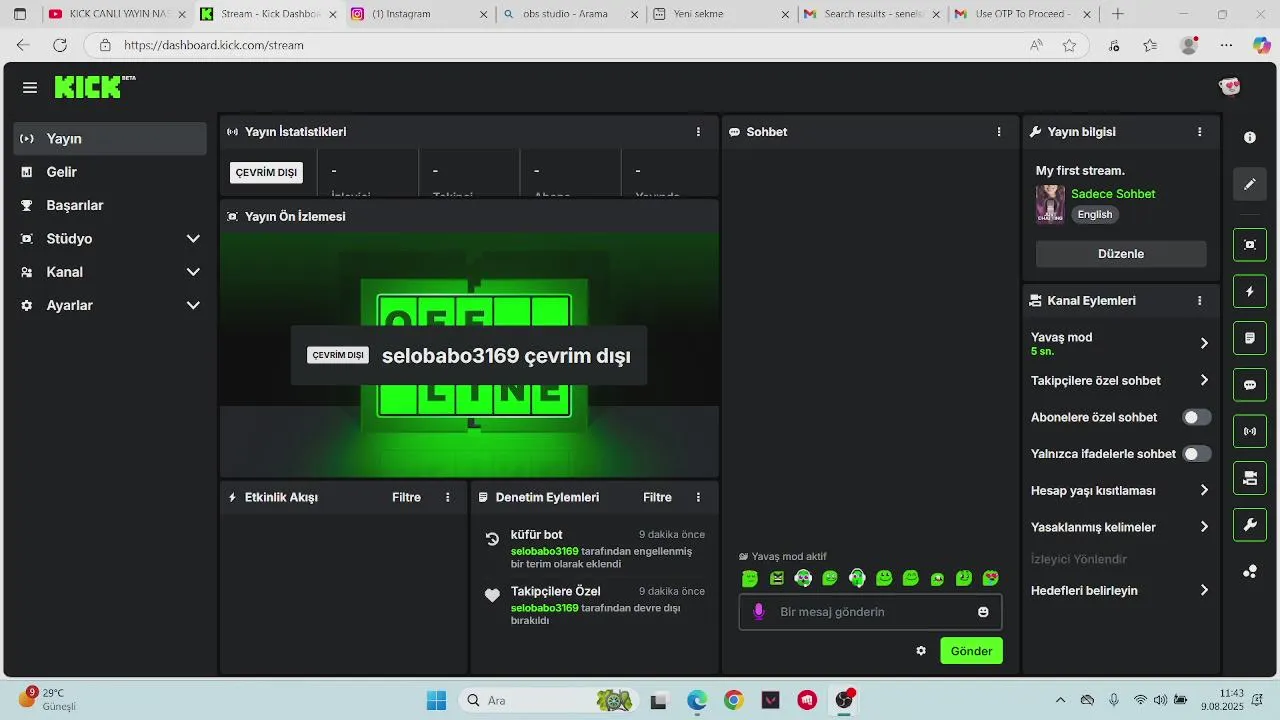Viewport: 1280px width, 720px height.
Task: Open the Yayın bilgisi panel three-dot menu
Action: [1200, 132]
